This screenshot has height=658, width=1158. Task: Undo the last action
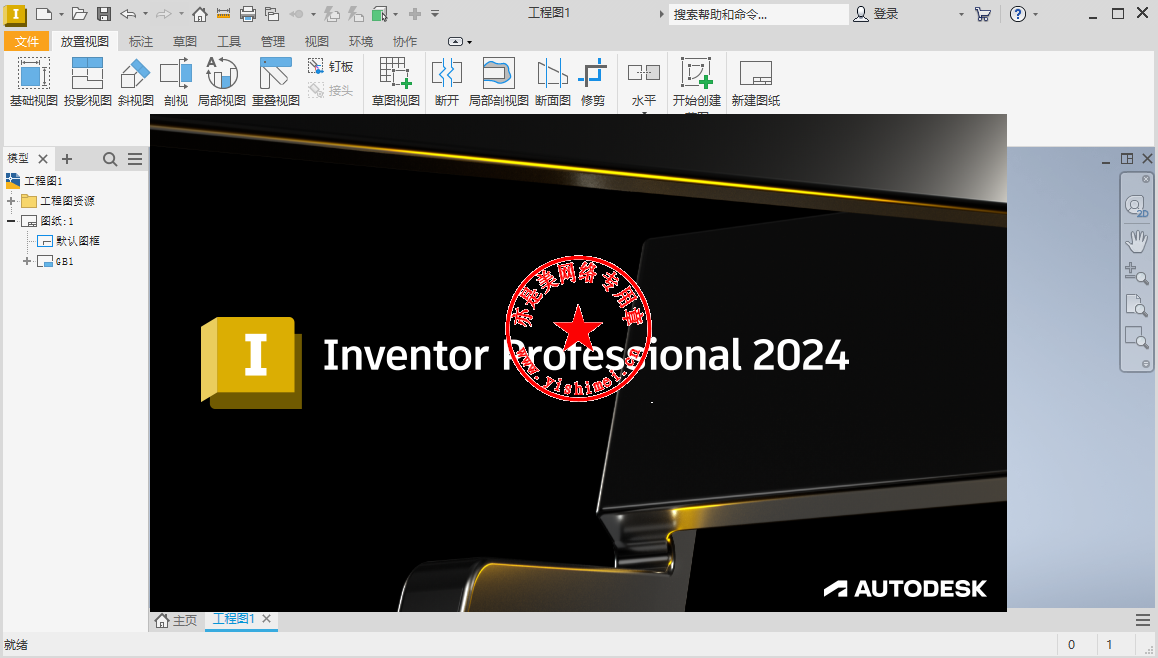click(128, 13)
